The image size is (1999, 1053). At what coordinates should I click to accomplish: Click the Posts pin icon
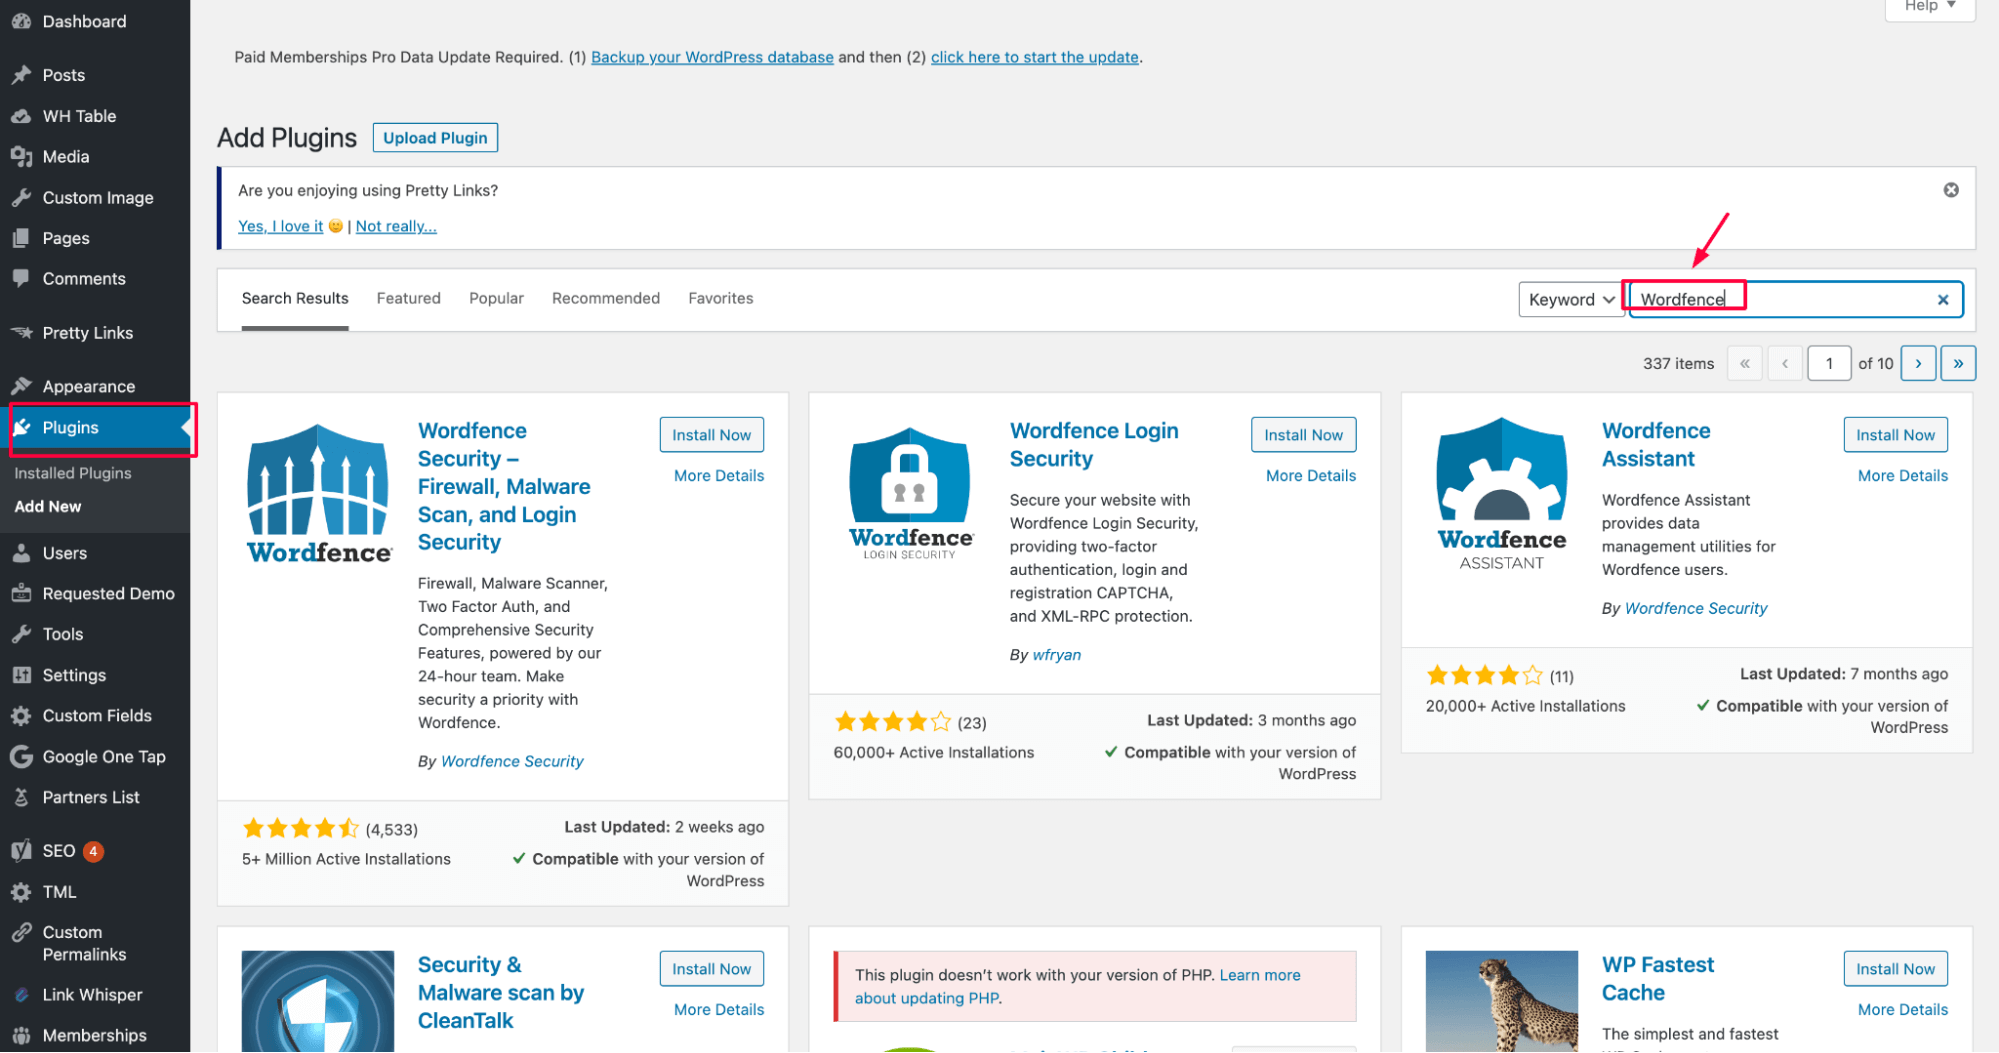21,75
